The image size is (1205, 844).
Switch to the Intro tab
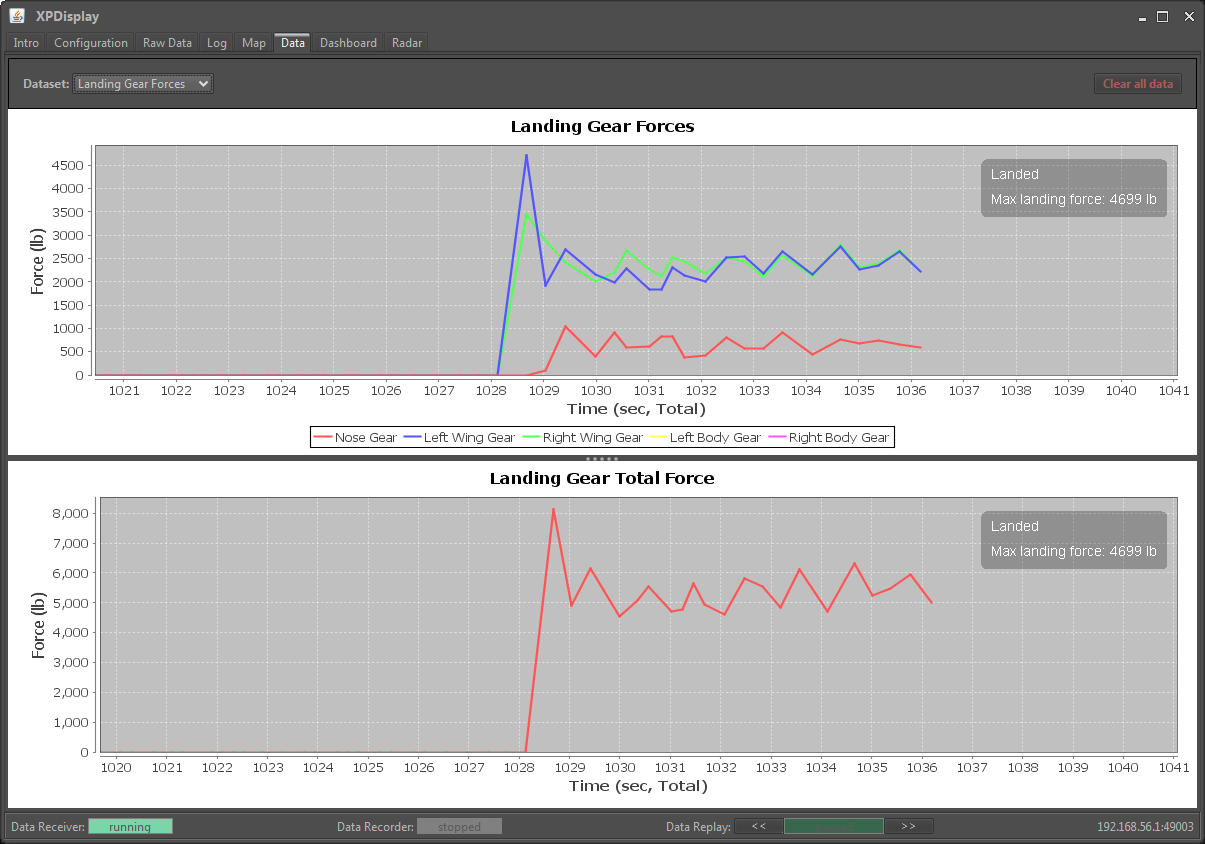tap(26, 43)
